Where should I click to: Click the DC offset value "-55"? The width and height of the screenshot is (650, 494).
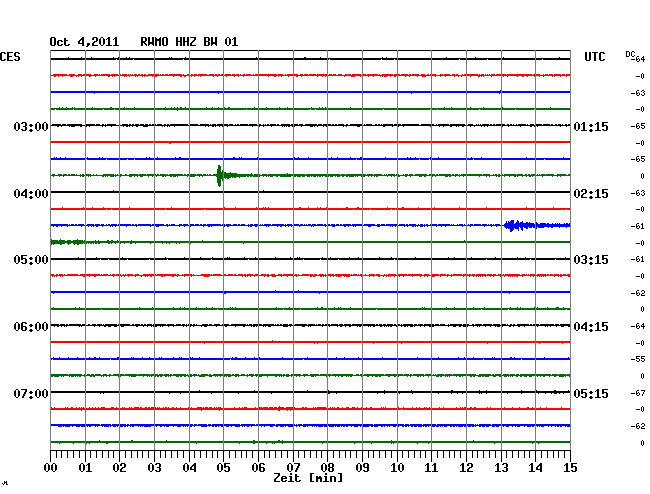click(638, 359)
